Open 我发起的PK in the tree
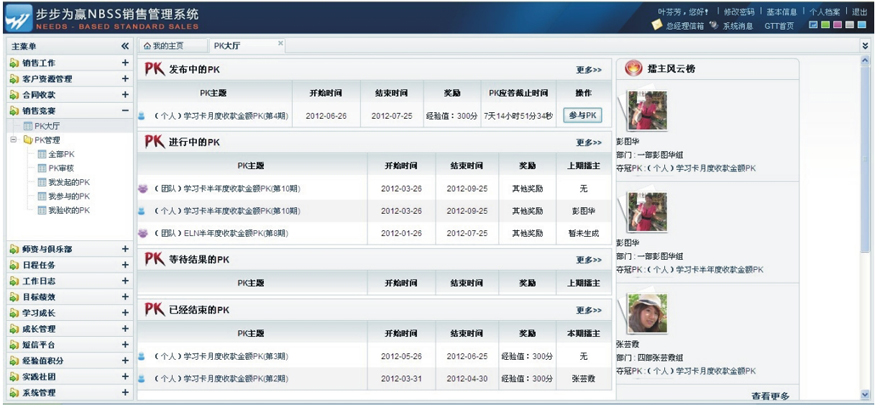The height and width of the screenshot is (408, 880). click(x=68, y=183)
